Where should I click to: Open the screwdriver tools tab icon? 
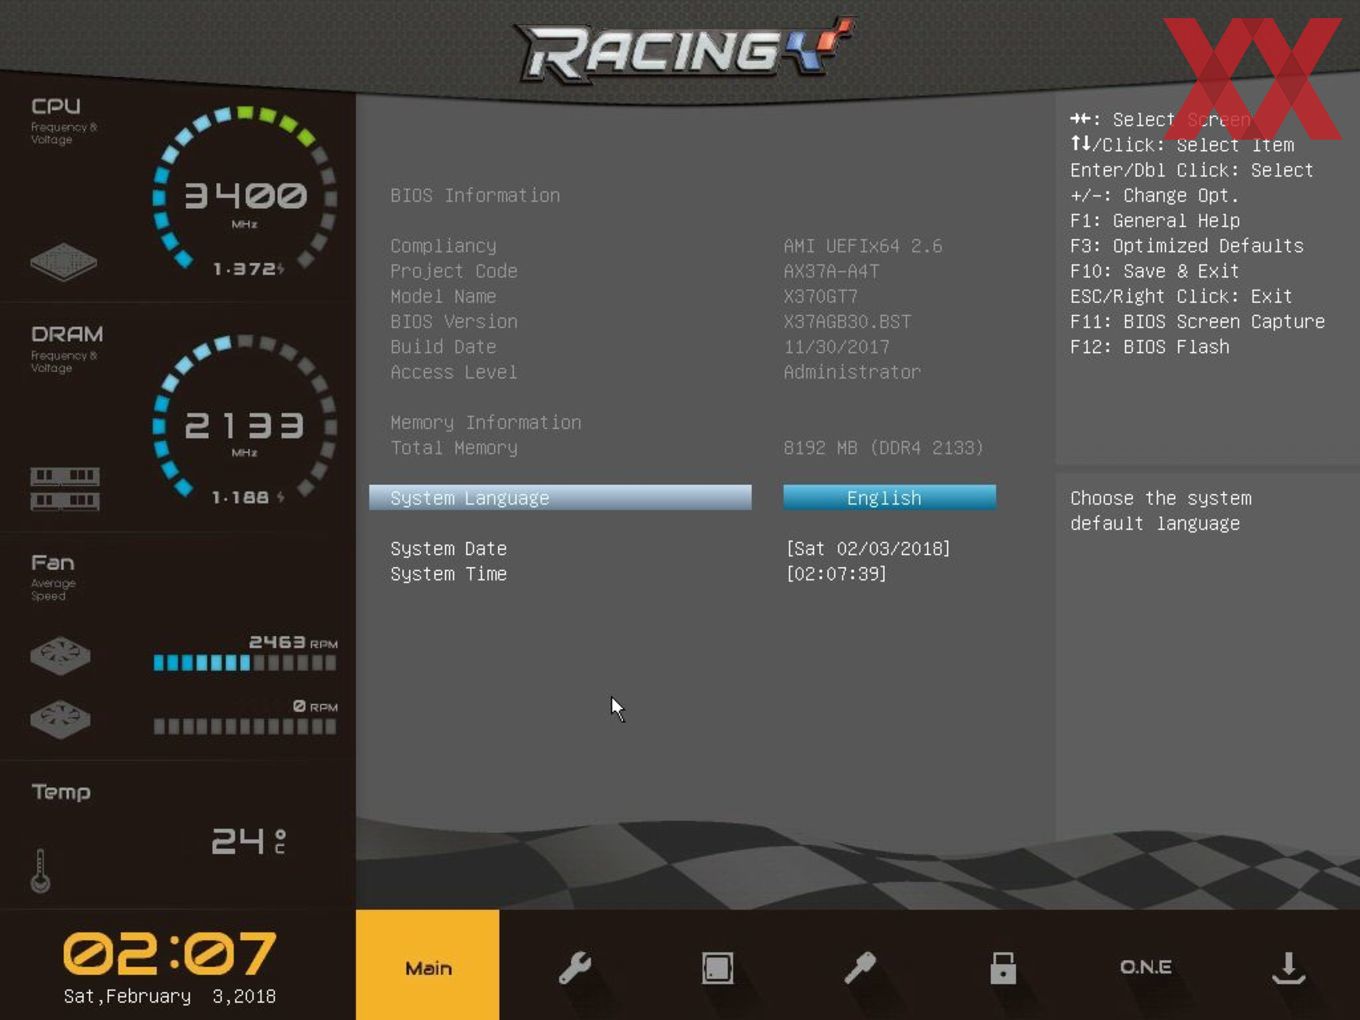(860, 967)
